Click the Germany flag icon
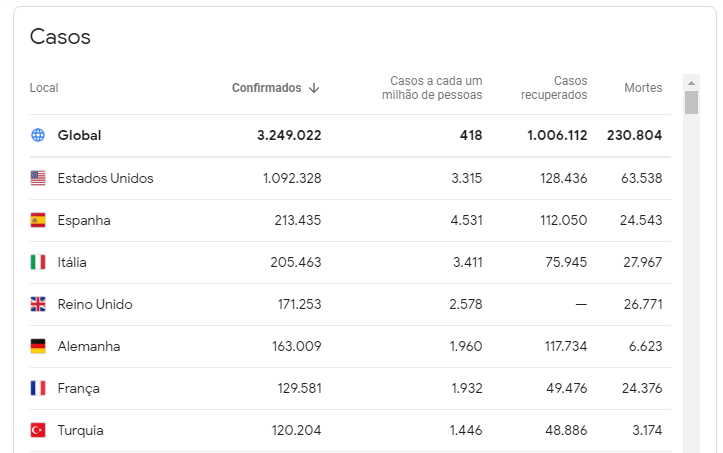723x453 pixels. click(x=38, y=346)
